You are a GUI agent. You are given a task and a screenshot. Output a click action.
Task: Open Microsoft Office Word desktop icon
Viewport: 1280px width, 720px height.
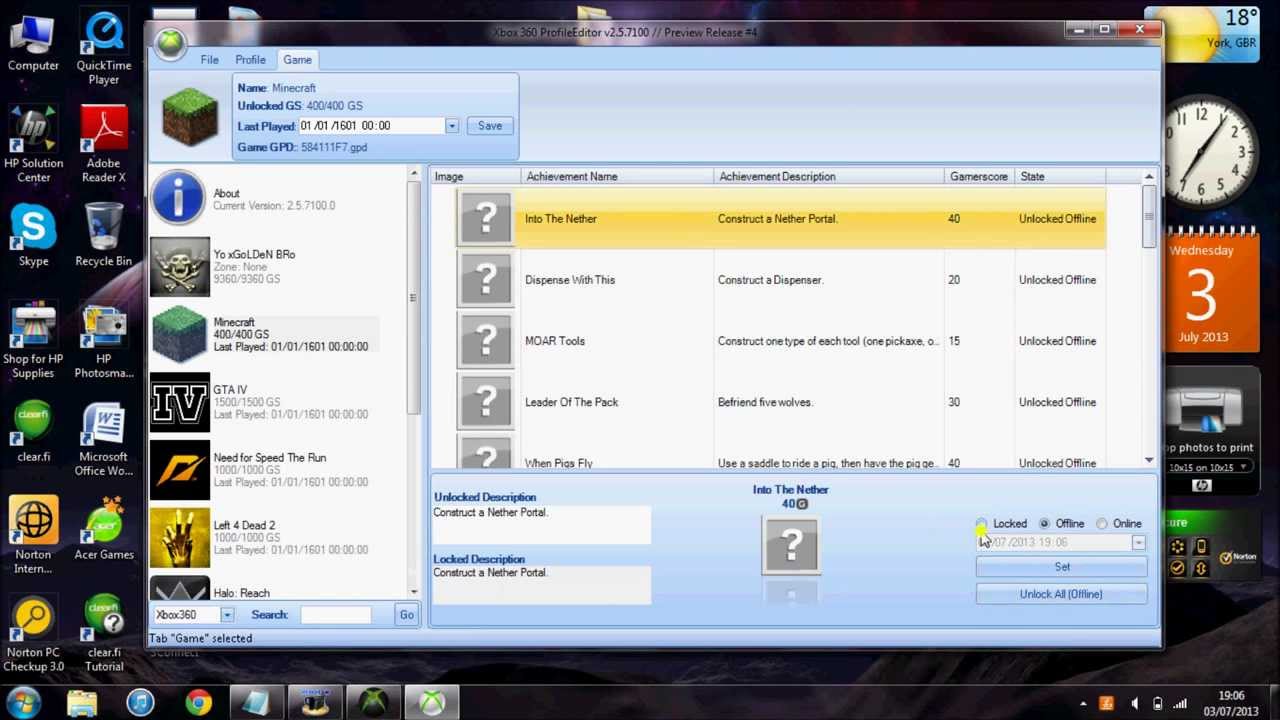pos(104,441)
